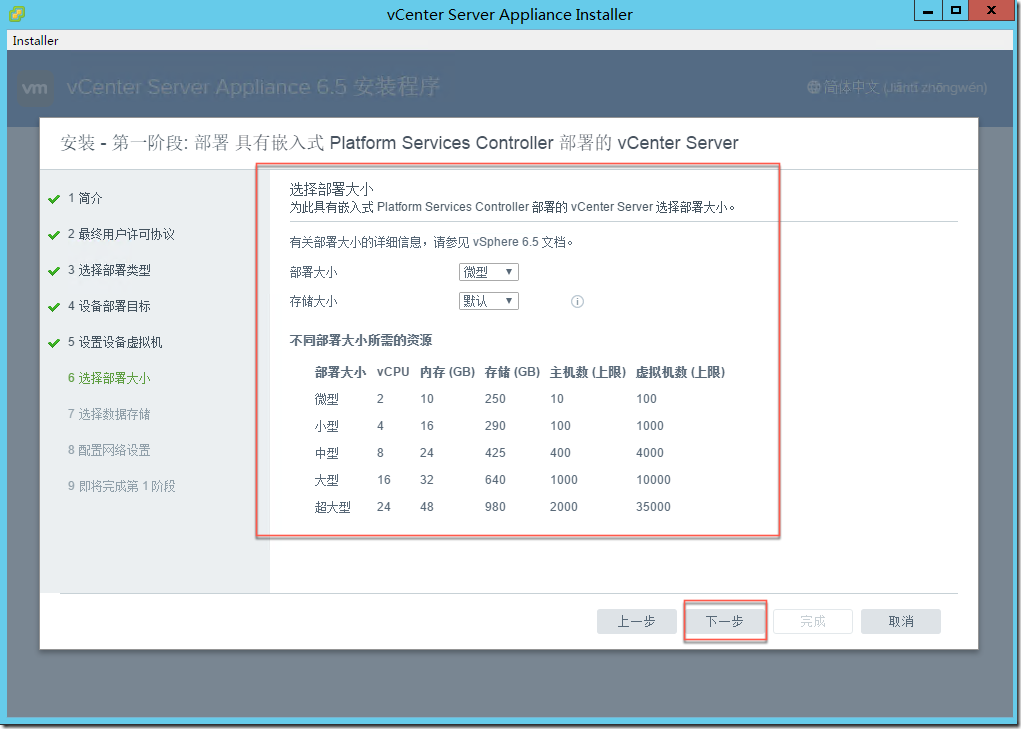The image size is (1021, 729).
Task: Maximize the installer window
Action: point(955,10)
